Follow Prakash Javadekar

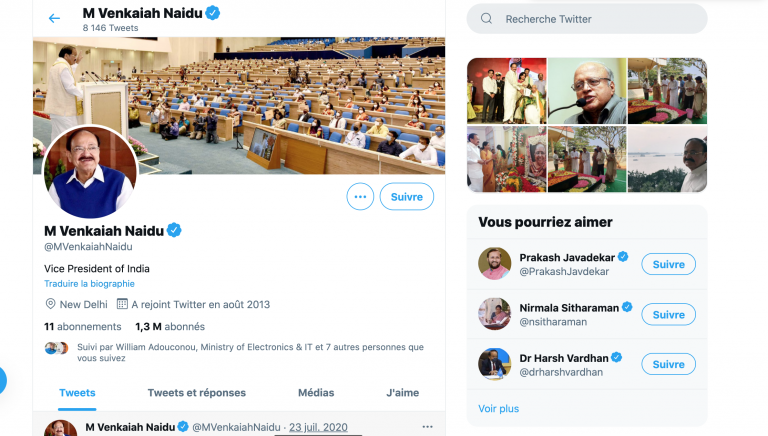point(668,265)
